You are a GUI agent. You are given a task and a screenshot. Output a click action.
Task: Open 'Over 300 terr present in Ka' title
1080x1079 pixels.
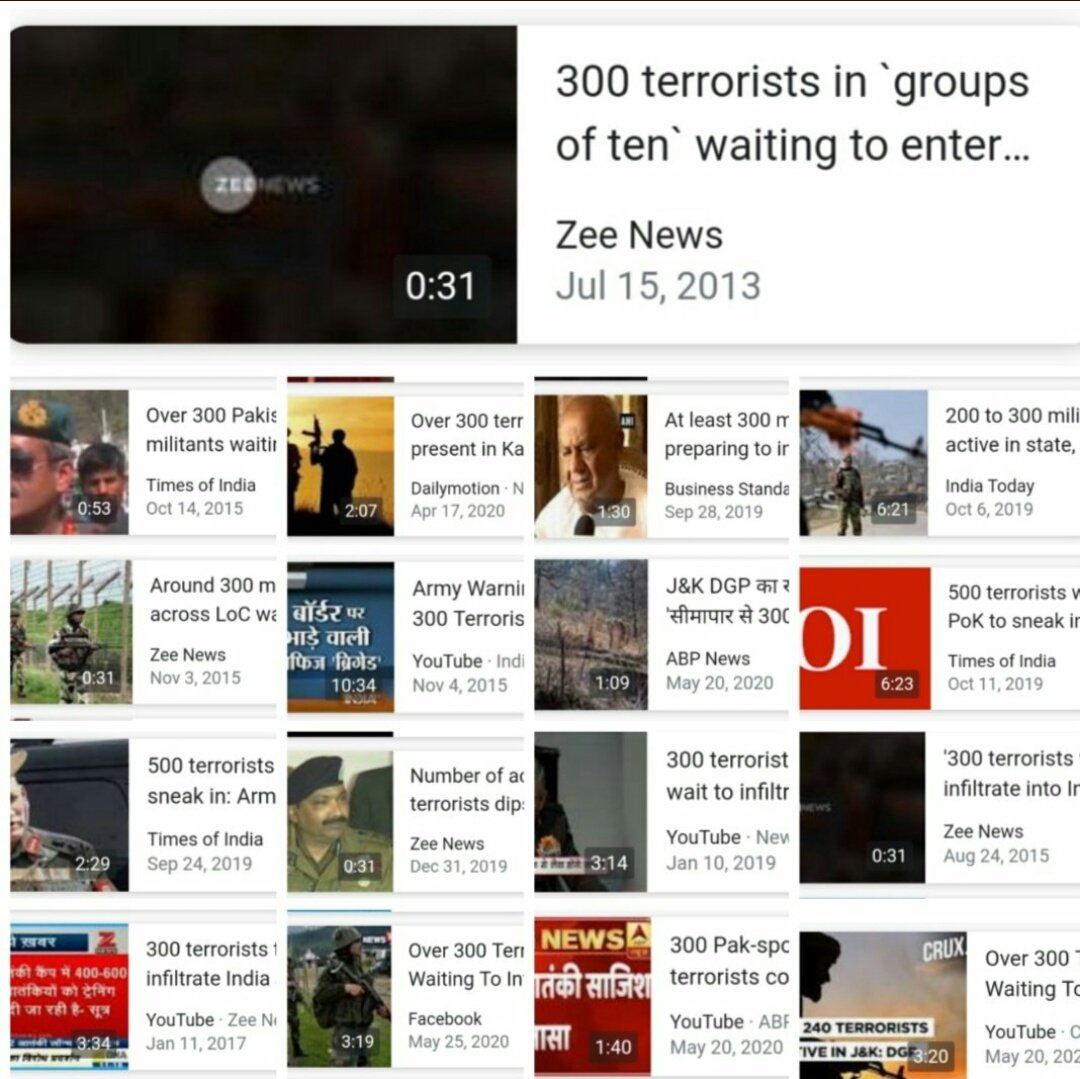coord(467,434)
